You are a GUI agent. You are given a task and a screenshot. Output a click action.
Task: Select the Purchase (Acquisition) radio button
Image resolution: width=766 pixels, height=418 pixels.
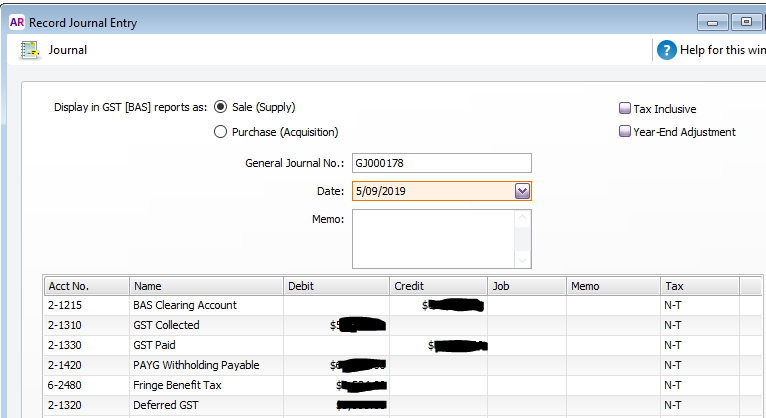(221, 132)
